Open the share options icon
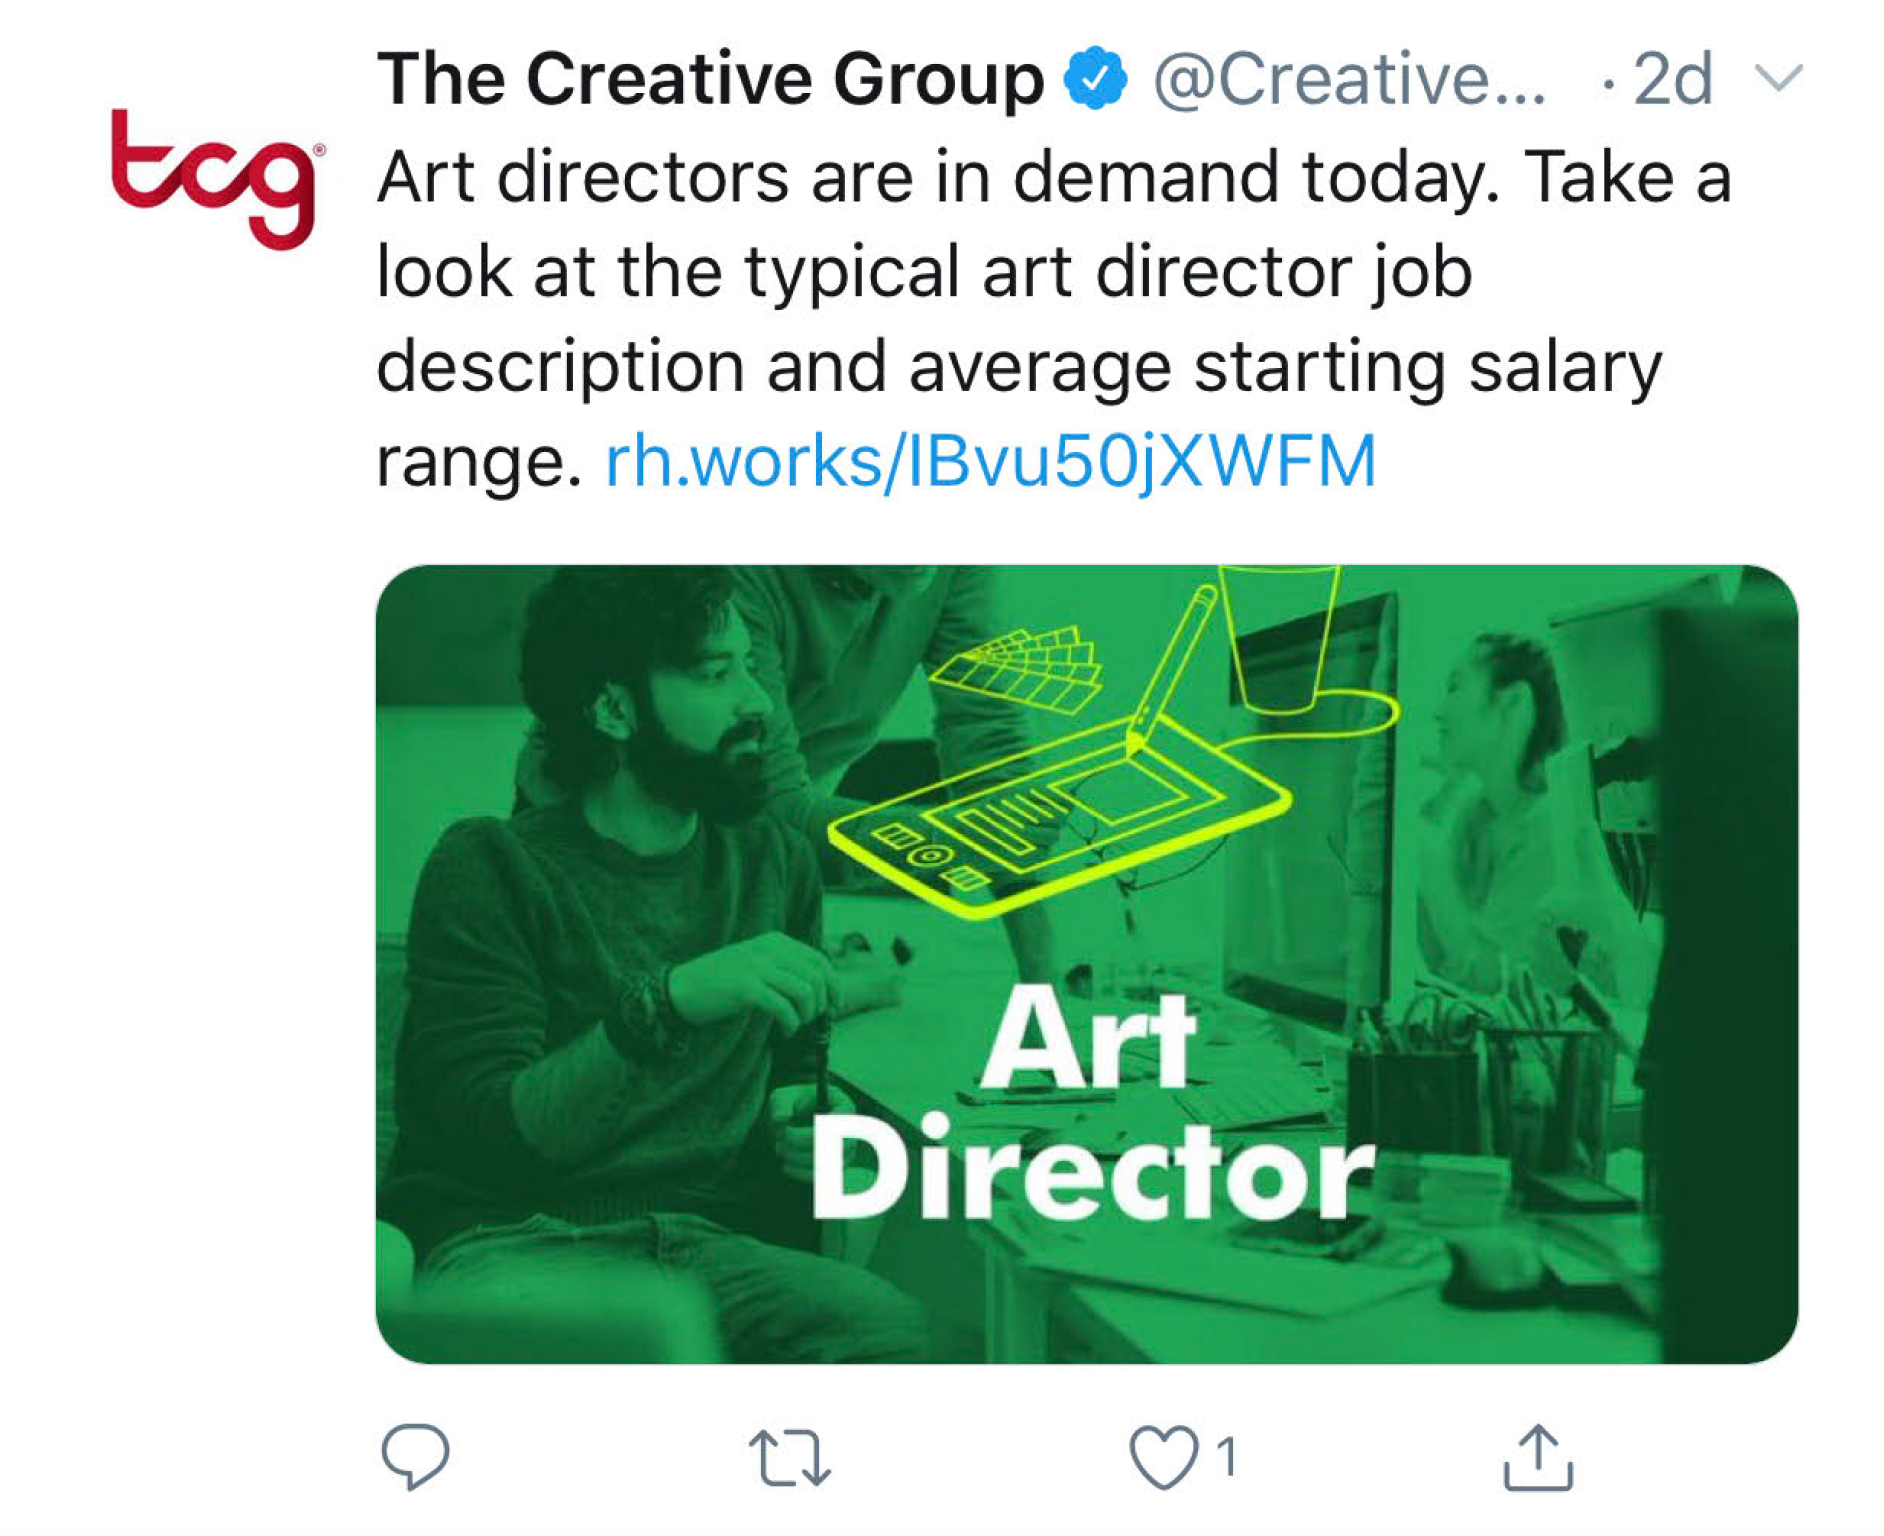The width and height of the screenshot is (1884, 1536). (1538, 1457)
